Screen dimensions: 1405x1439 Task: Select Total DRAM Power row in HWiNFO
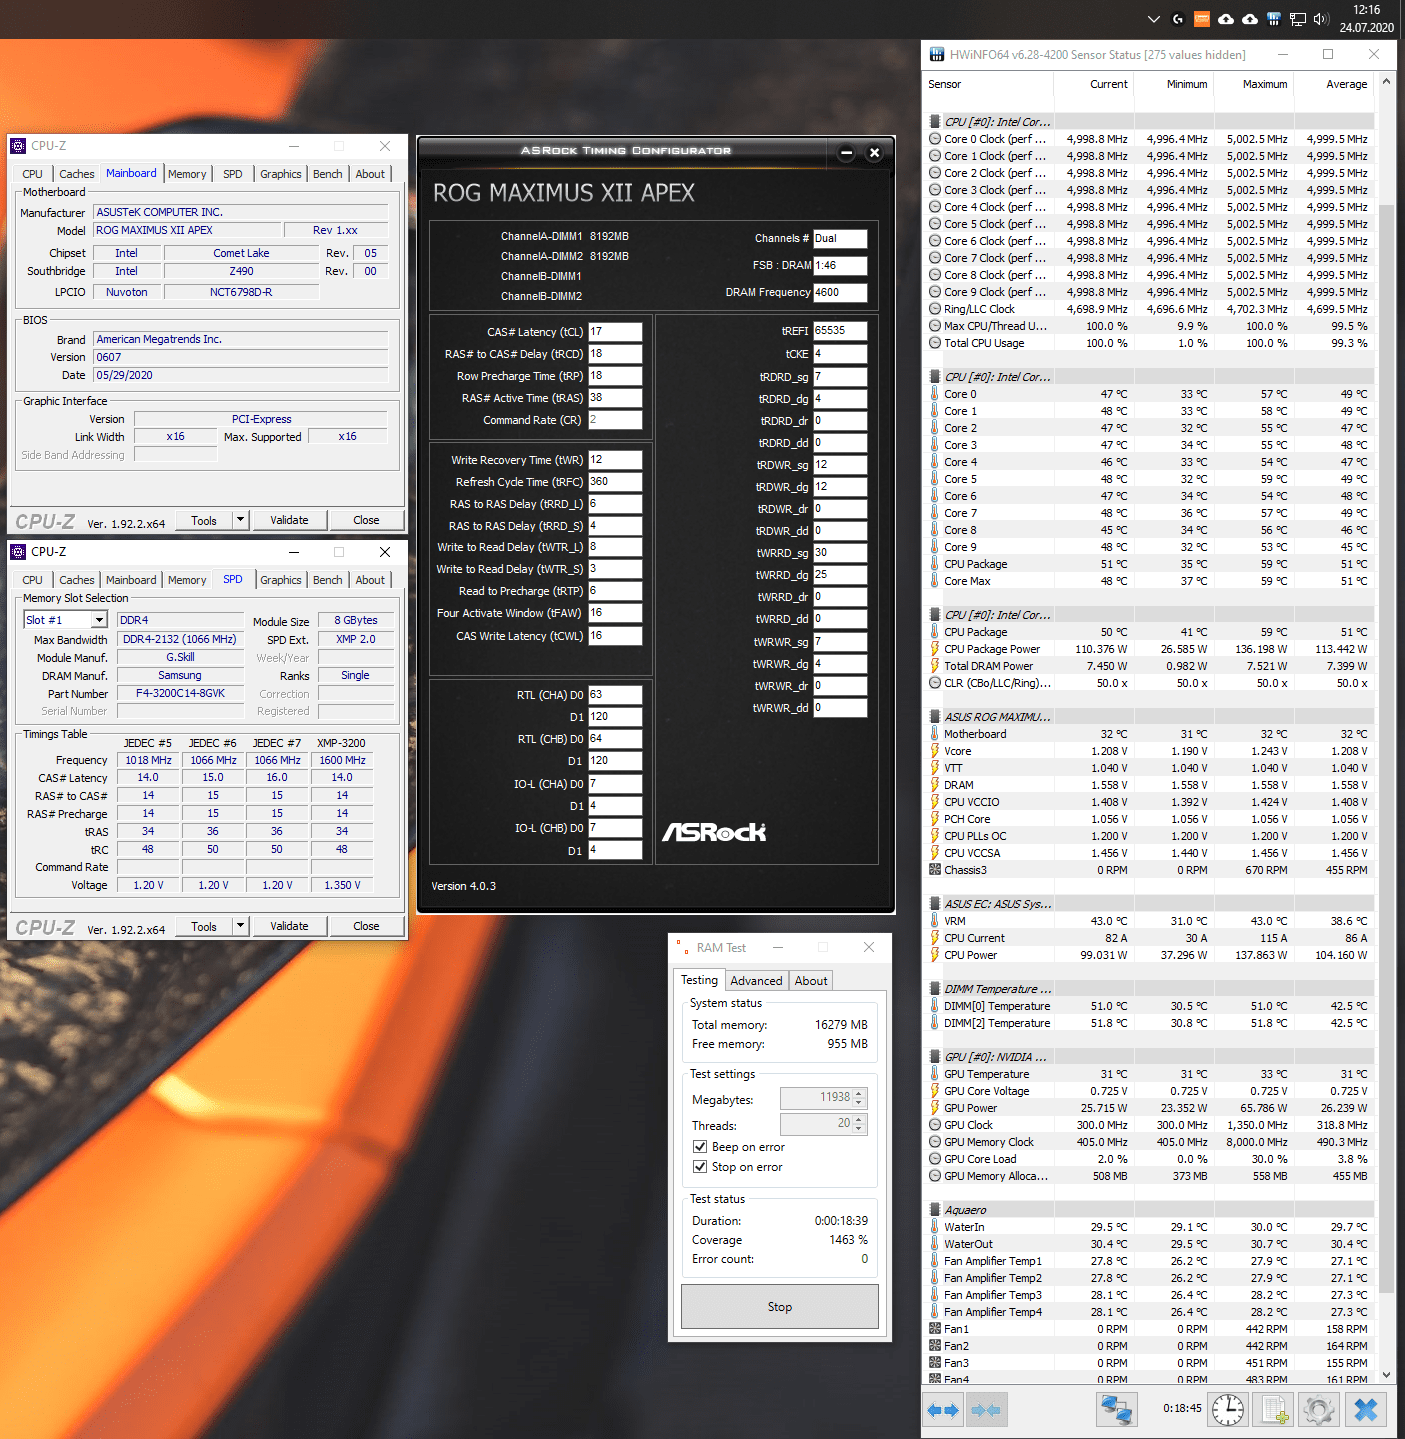pos(1150,666)
